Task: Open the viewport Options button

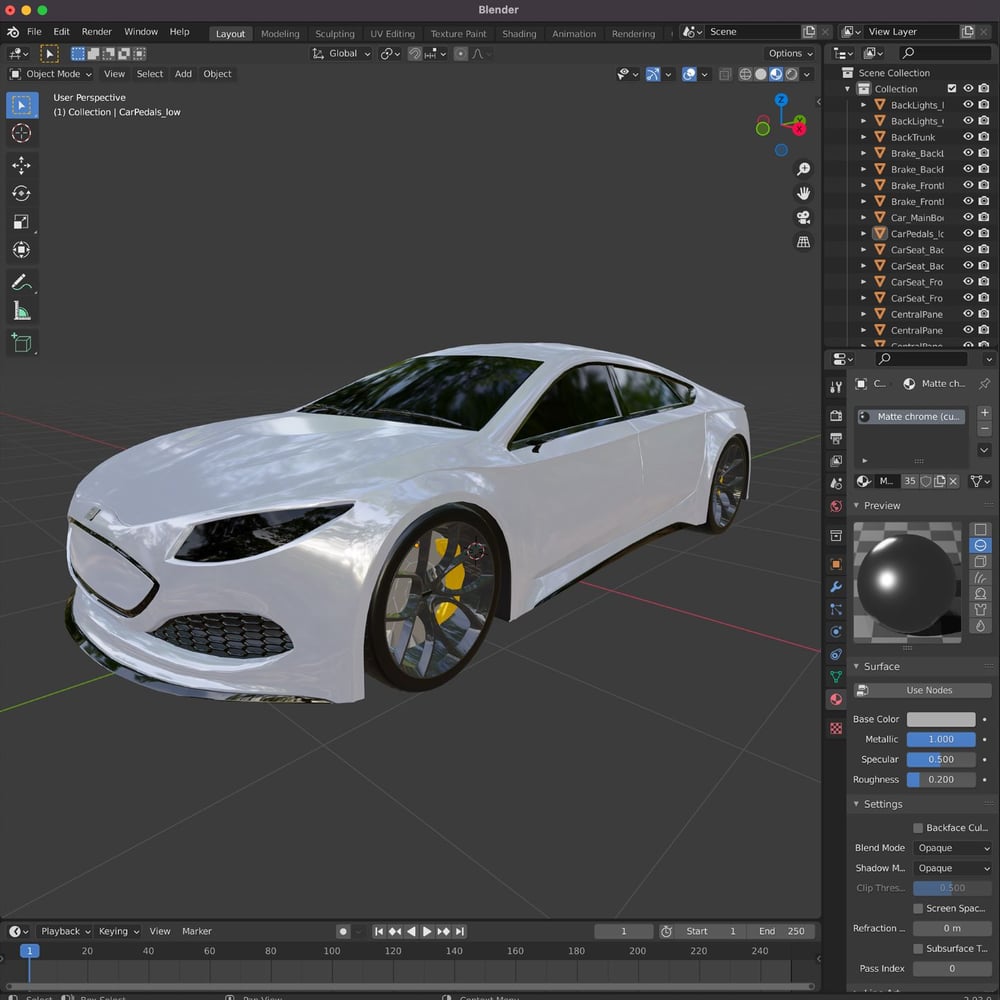Action: [x=790, y=54]
